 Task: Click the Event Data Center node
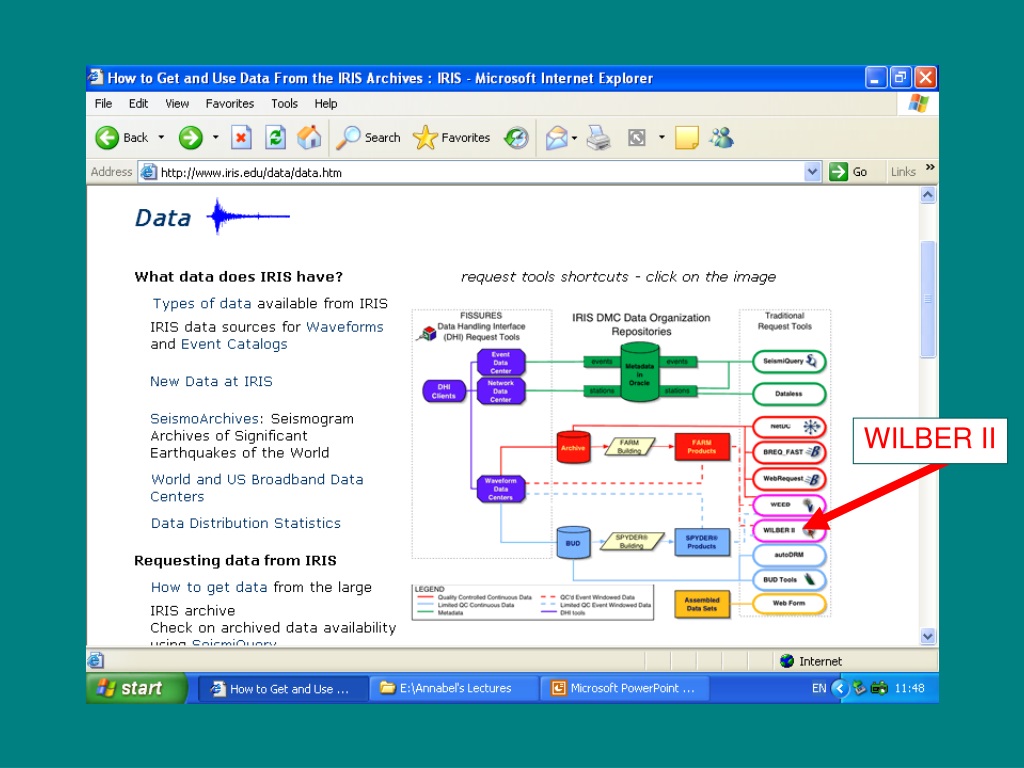point(501,362)
